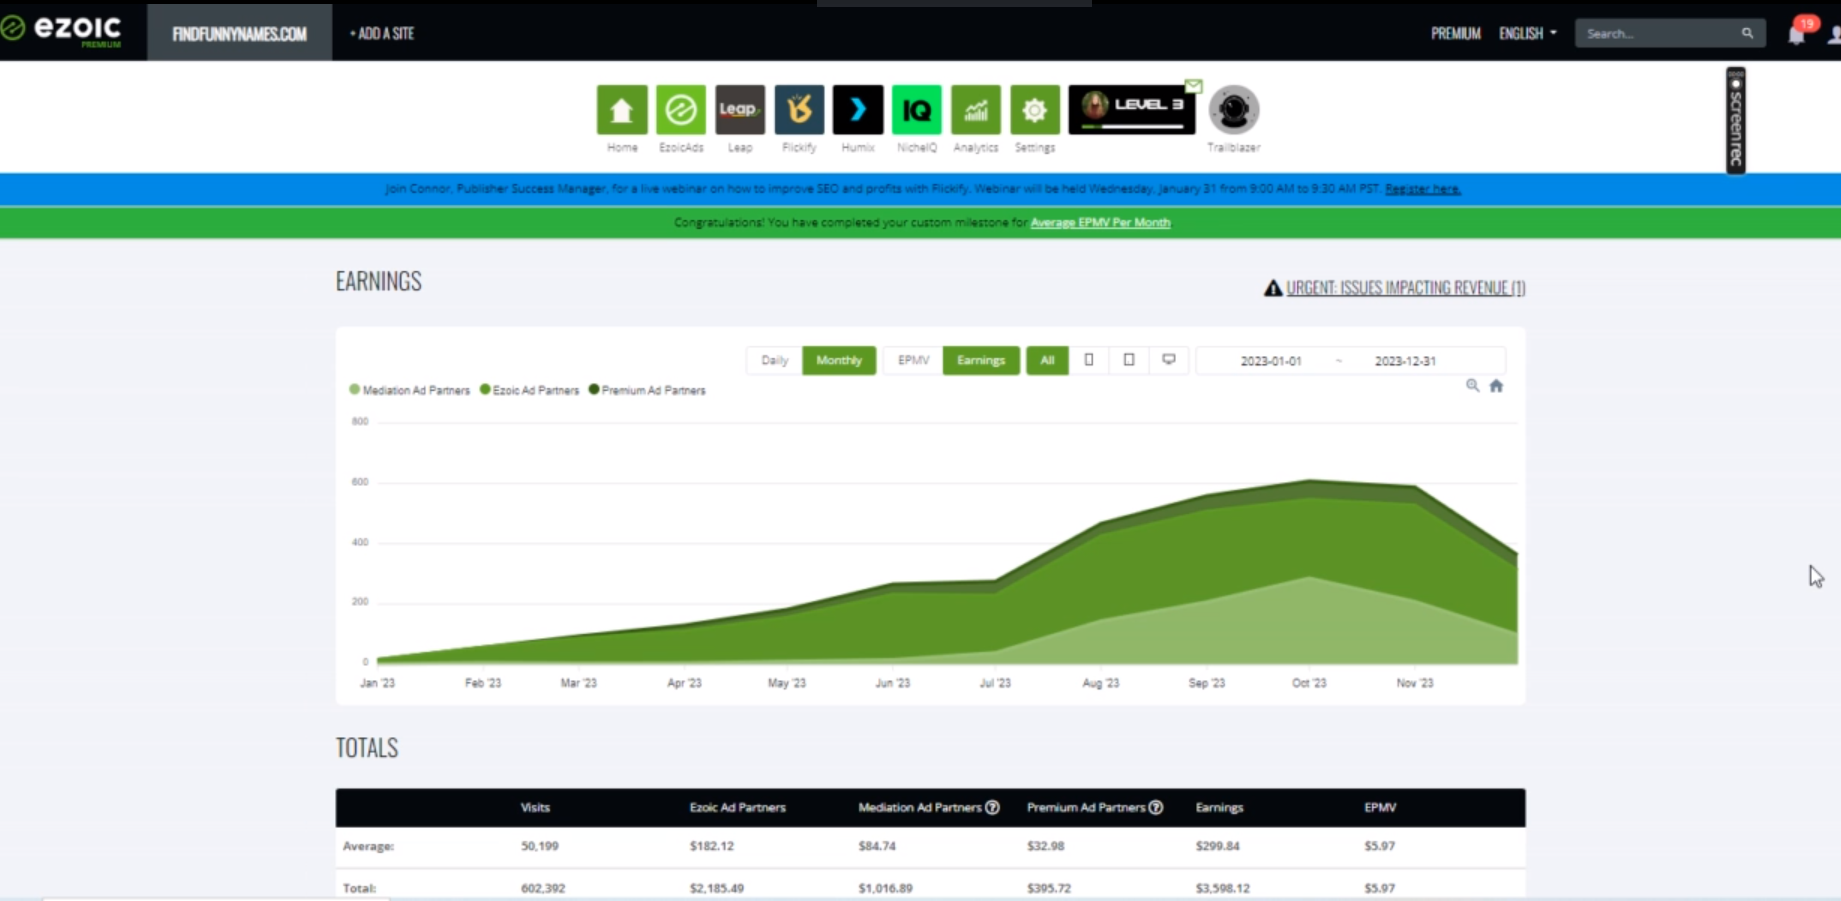Click the Visits column header
The width and height of the screenshot is (1841, 901).
(x=535, y=807)
